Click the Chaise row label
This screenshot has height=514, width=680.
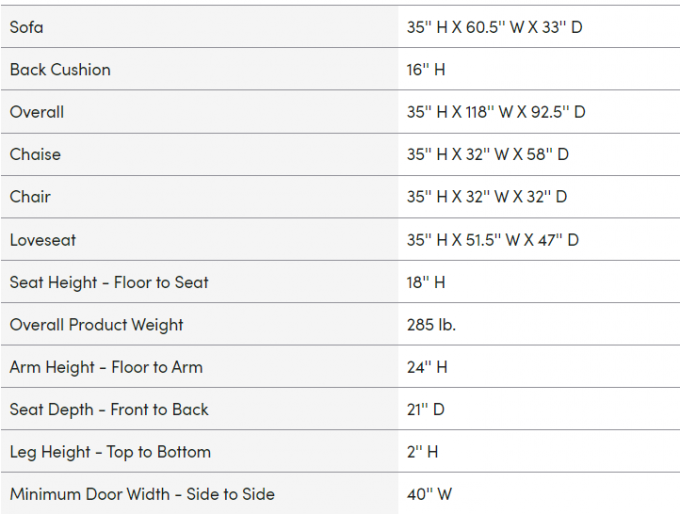click(x=35, y=154)
